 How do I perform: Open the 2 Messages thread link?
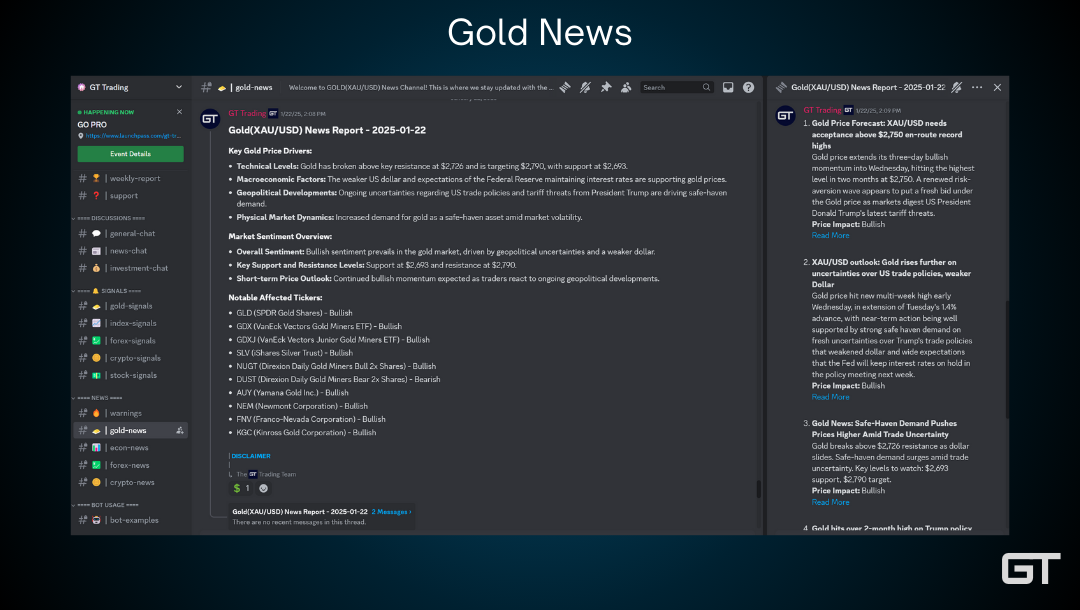tap(391, 512)
